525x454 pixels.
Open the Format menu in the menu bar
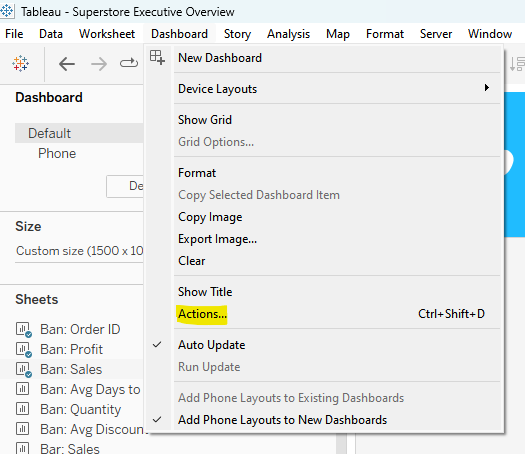[x=385, y=34]
